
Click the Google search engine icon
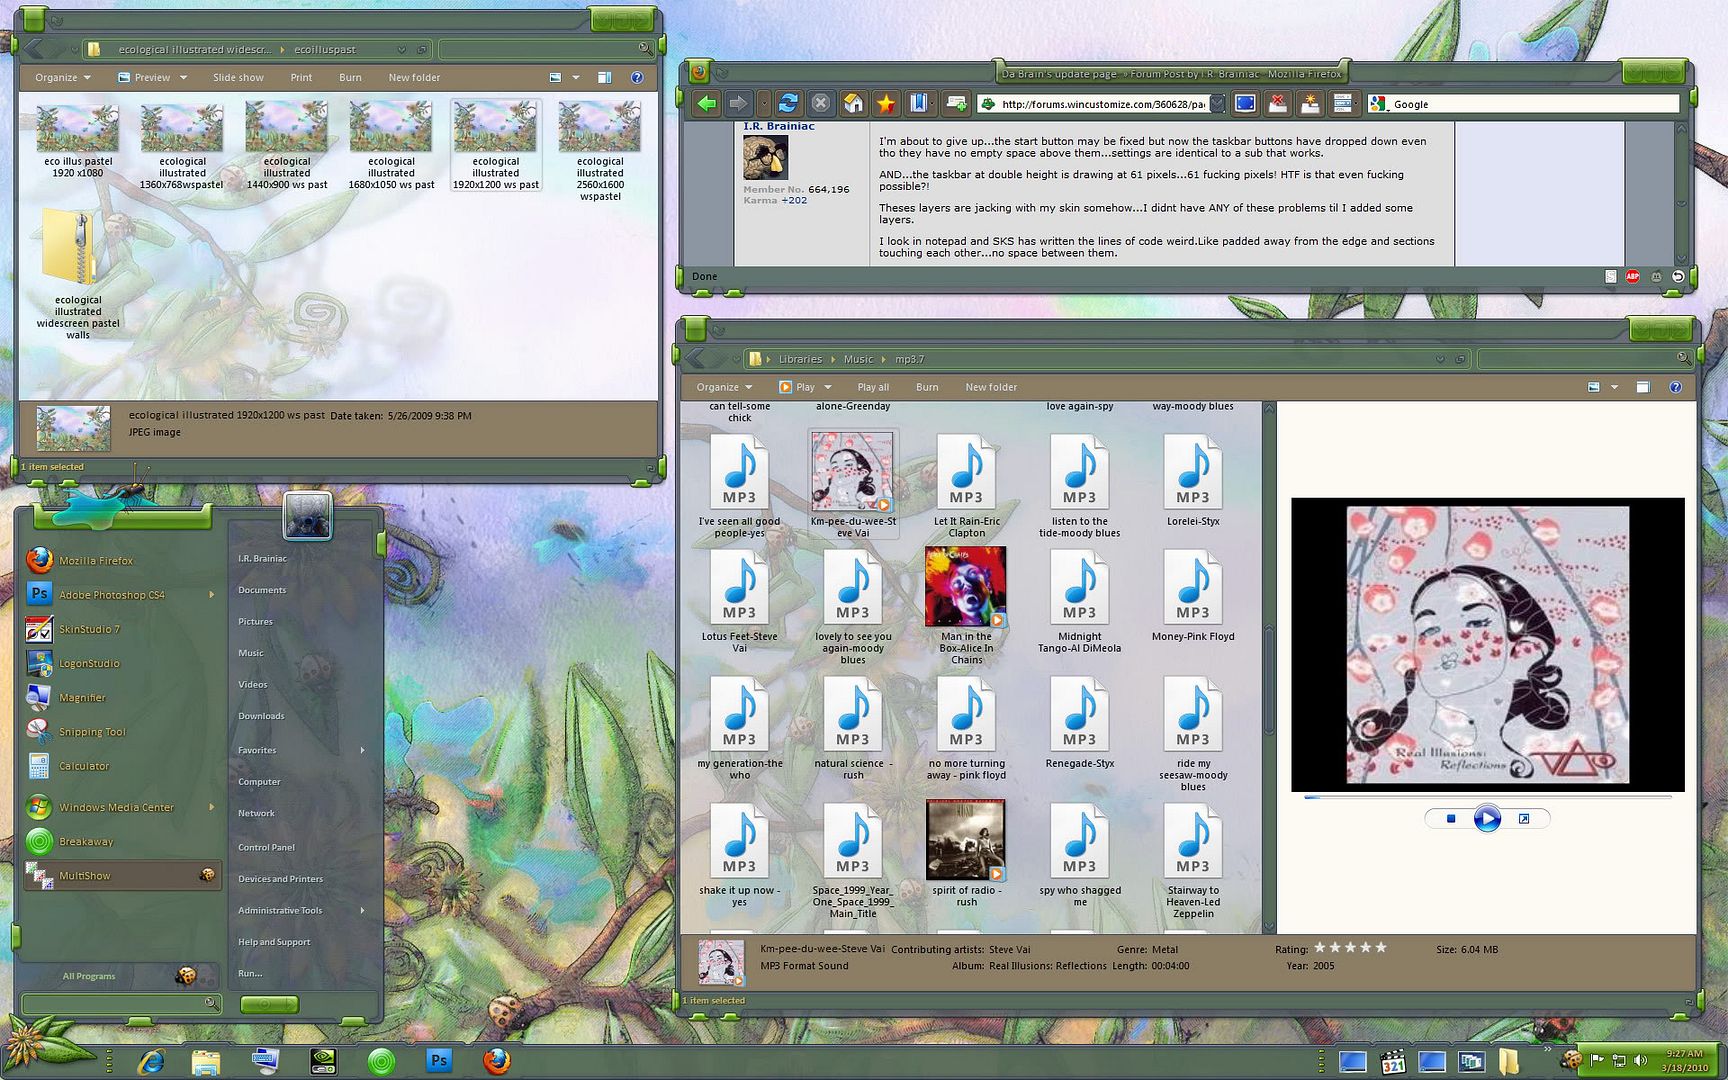point(1378,104)
